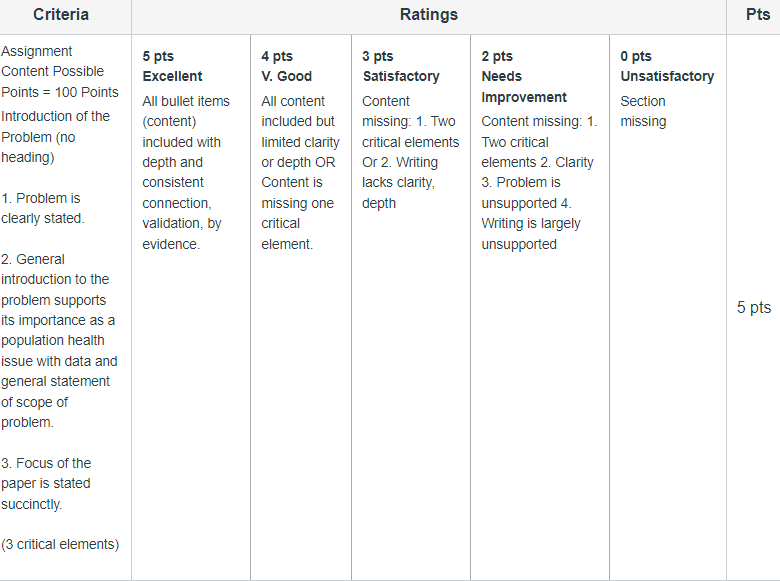Viewport: 780px width, 581px height.
Task: Select the 5 pts Excellent rating cell
Action: (191, 307)
